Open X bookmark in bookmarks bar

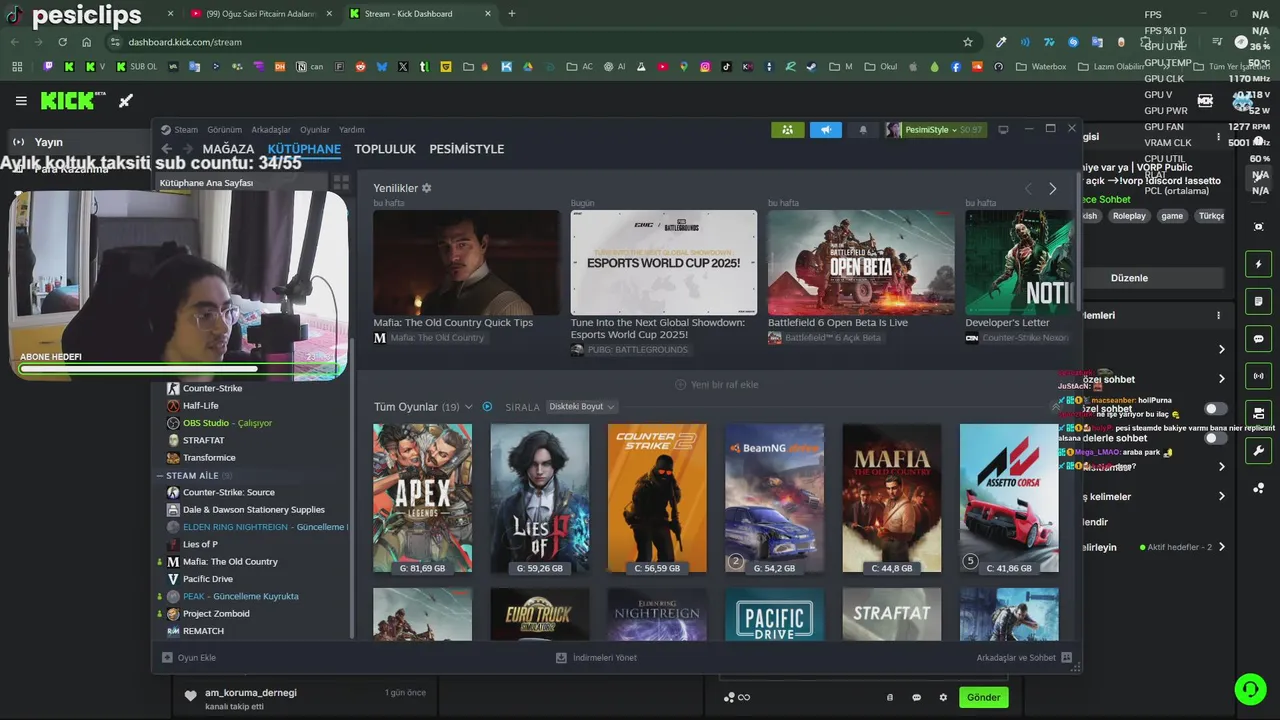[x=403, y=67]
